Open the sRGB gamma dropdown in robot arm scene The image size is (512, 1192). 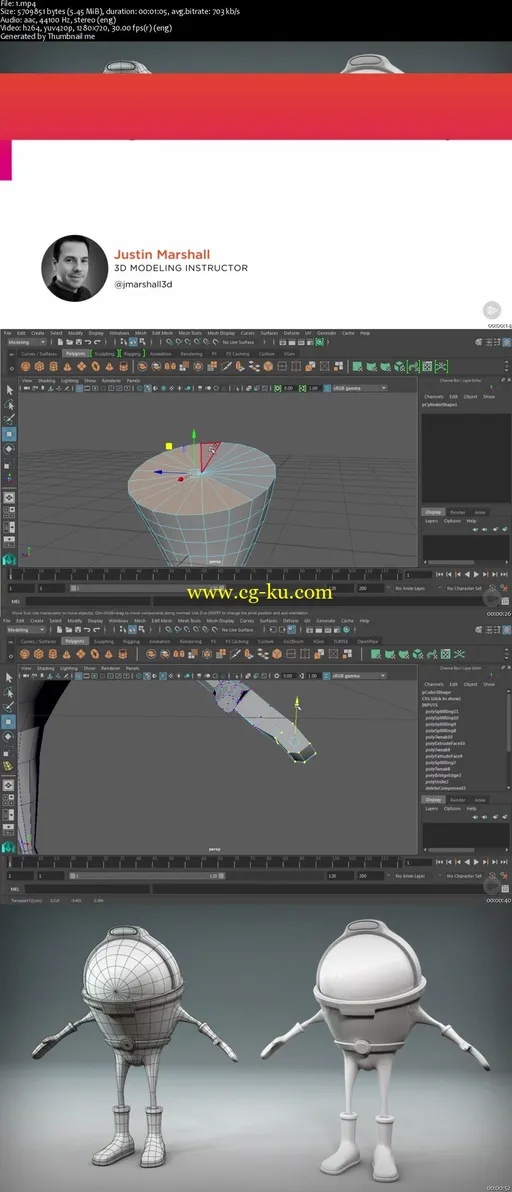[359, 676]
